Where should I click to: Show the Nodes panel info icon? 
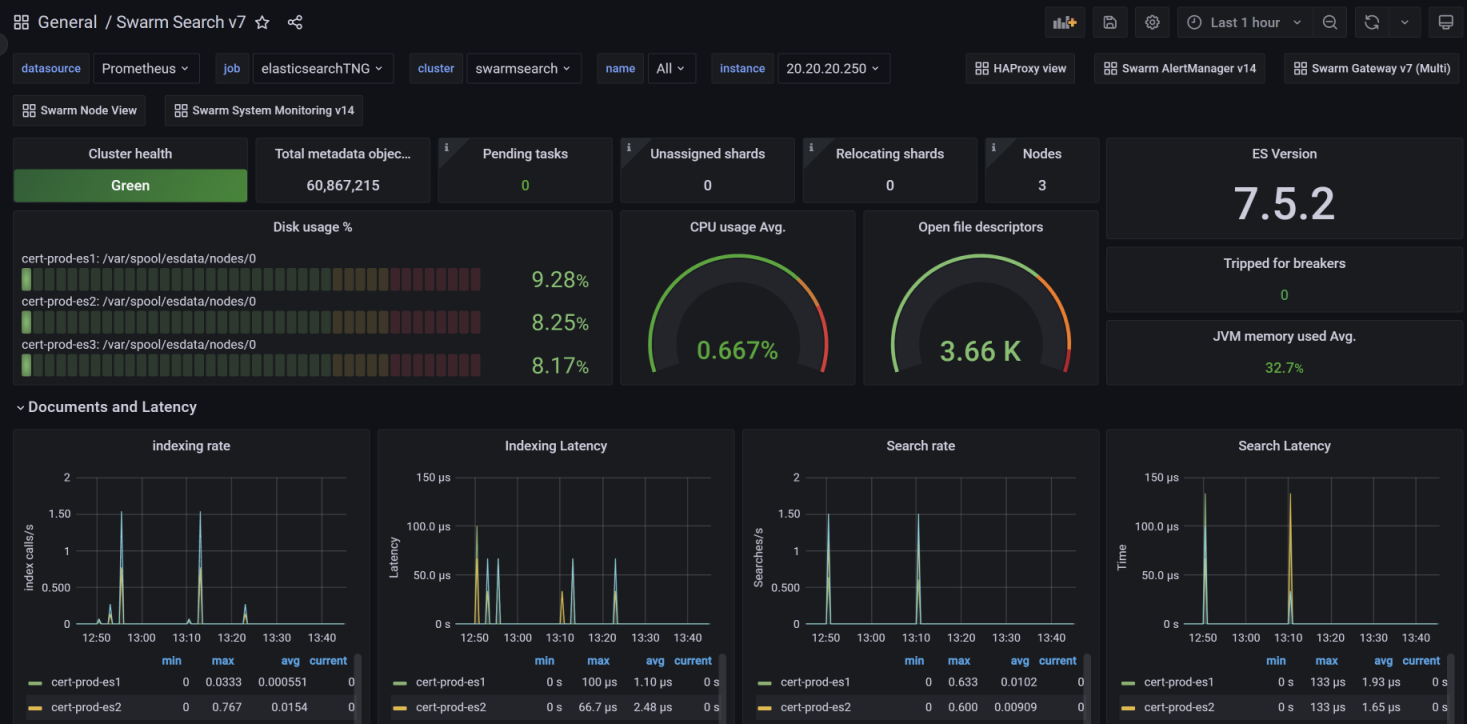pos(993,147)
